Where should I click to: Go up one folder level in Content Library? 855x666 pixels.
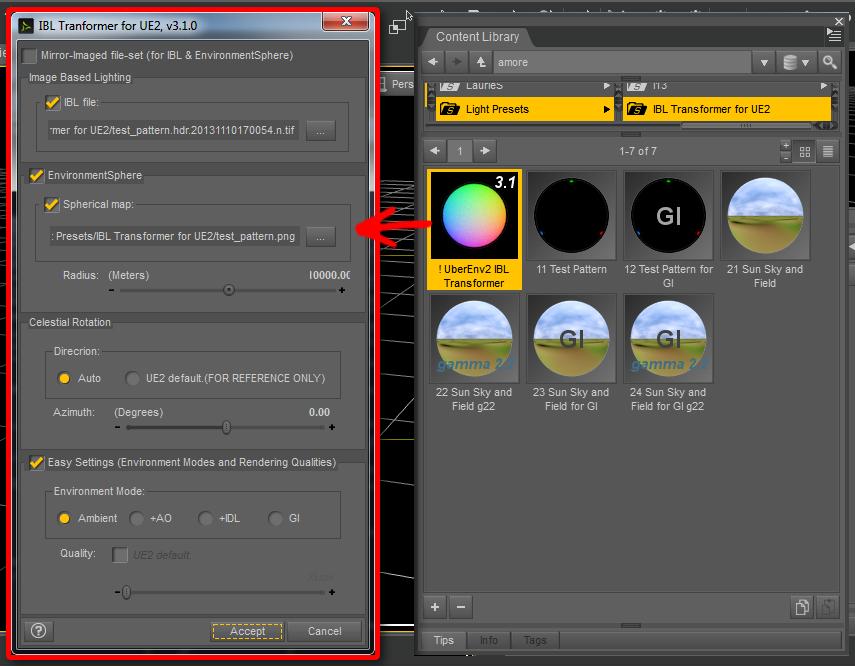point(481,62)
